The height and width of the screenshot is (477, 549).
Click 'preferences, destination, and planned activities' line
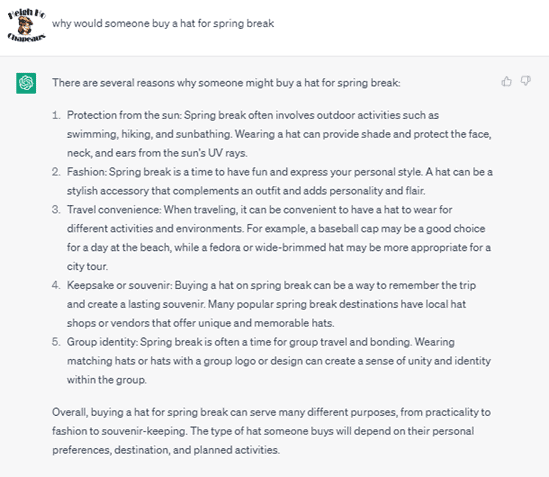pyautogui.click(x=166, y=450)
